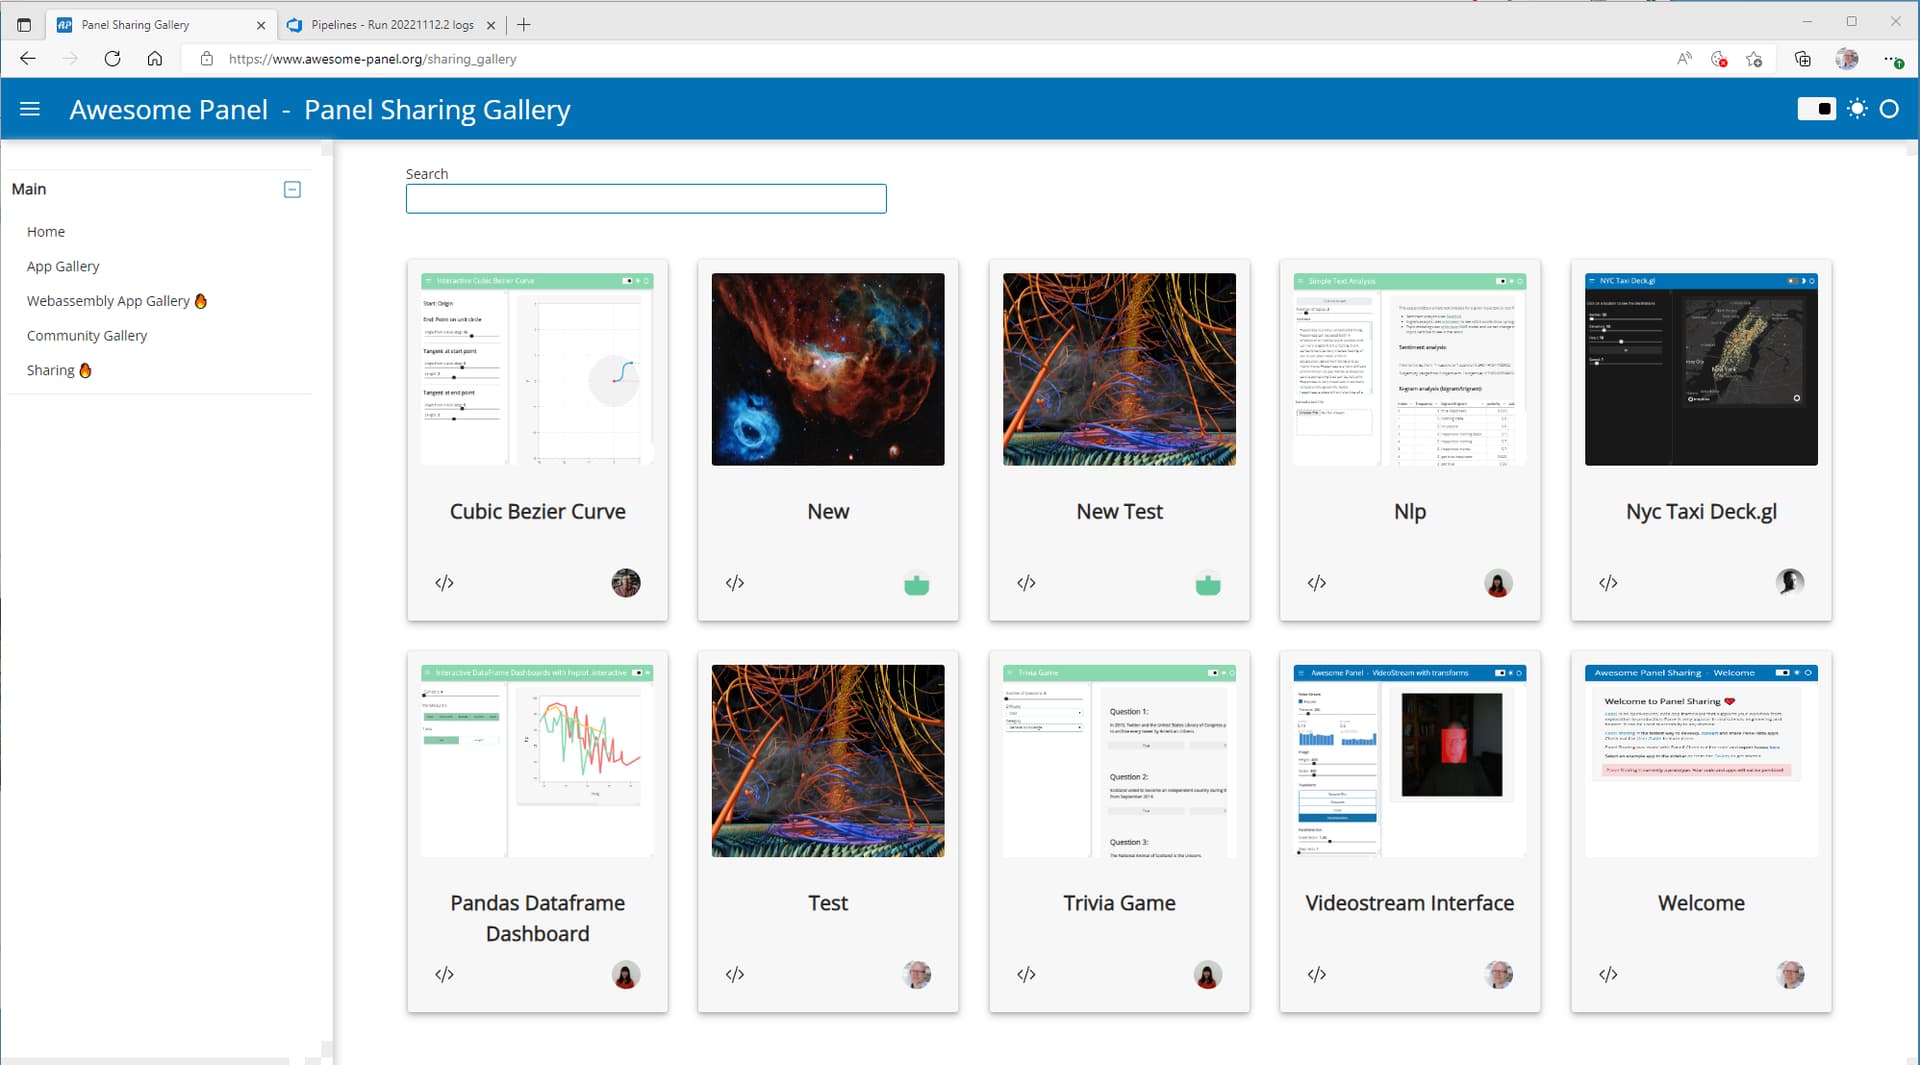Open the Test app thumbnail
This screenshot has height=1065, width=1920.
tap(828, 761)
